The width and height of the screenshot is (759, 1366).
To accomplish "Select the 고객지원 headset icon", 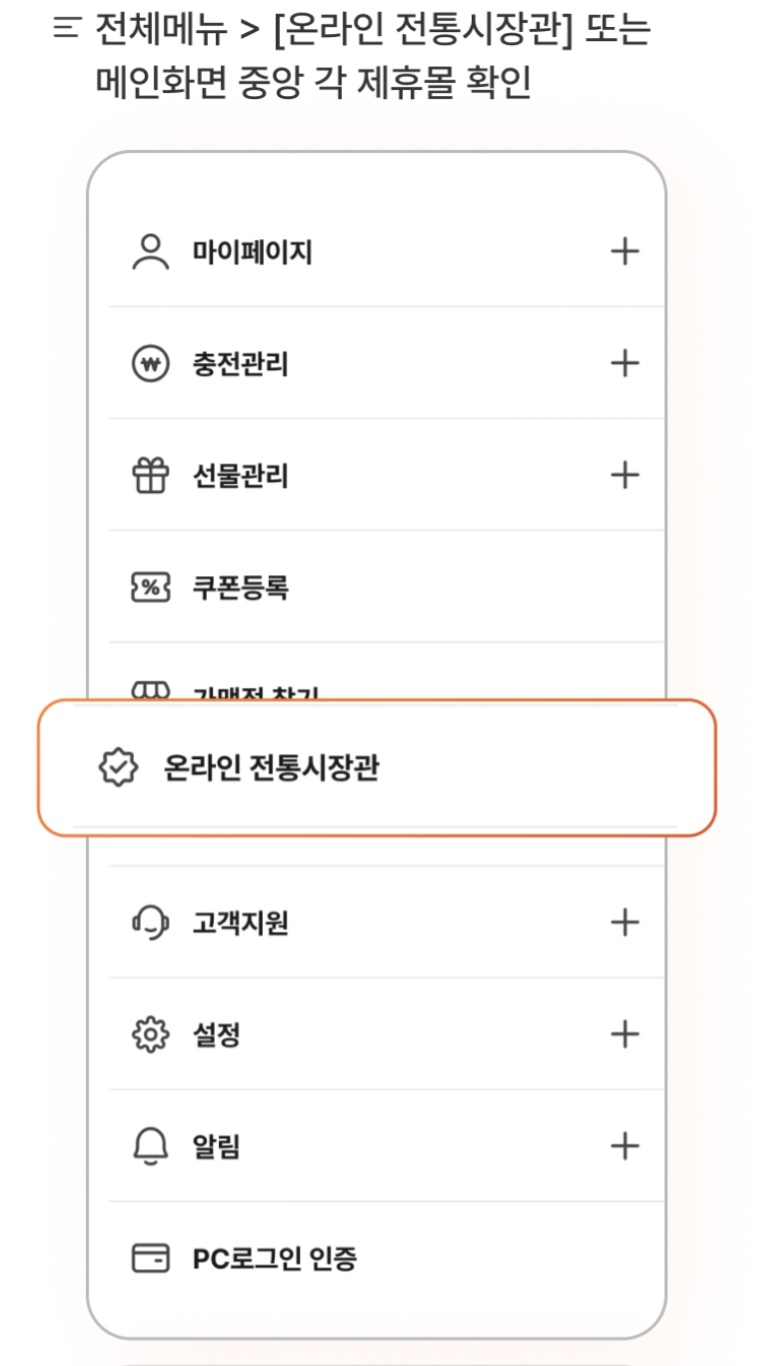I will 148,922.
